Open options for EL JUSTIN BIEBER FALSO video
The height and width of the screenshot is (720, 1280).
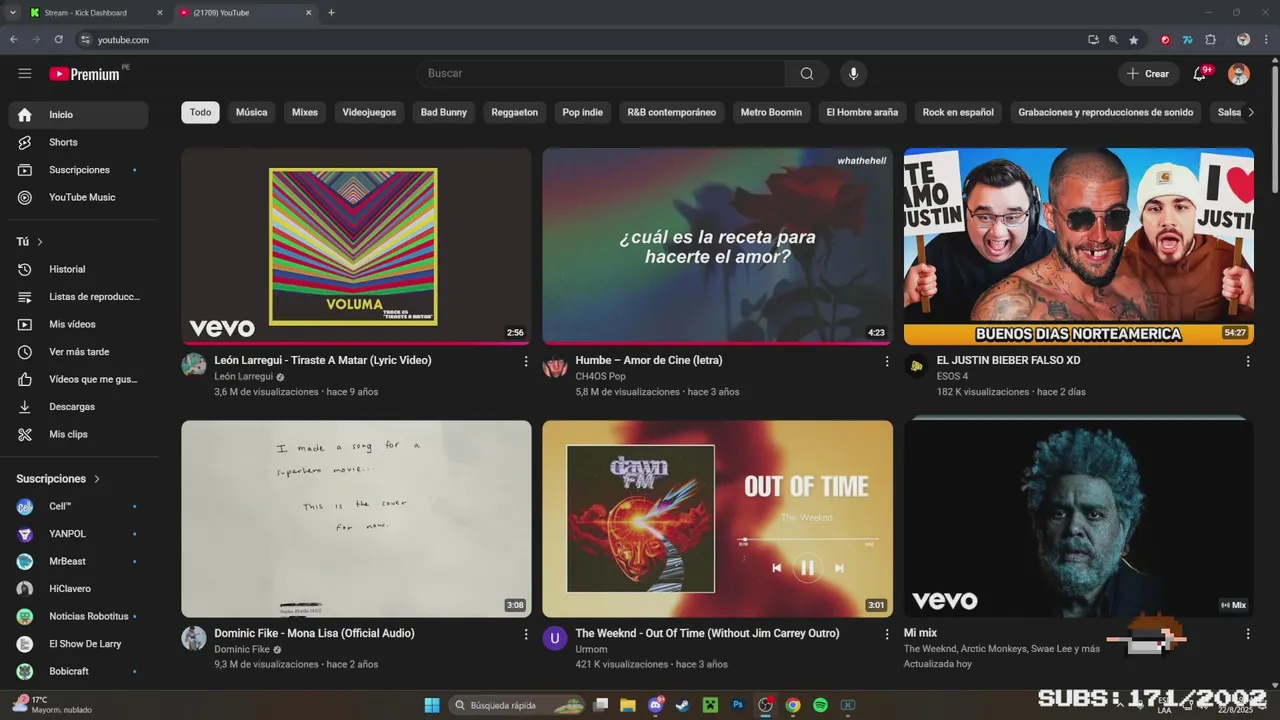point(1248,361)
